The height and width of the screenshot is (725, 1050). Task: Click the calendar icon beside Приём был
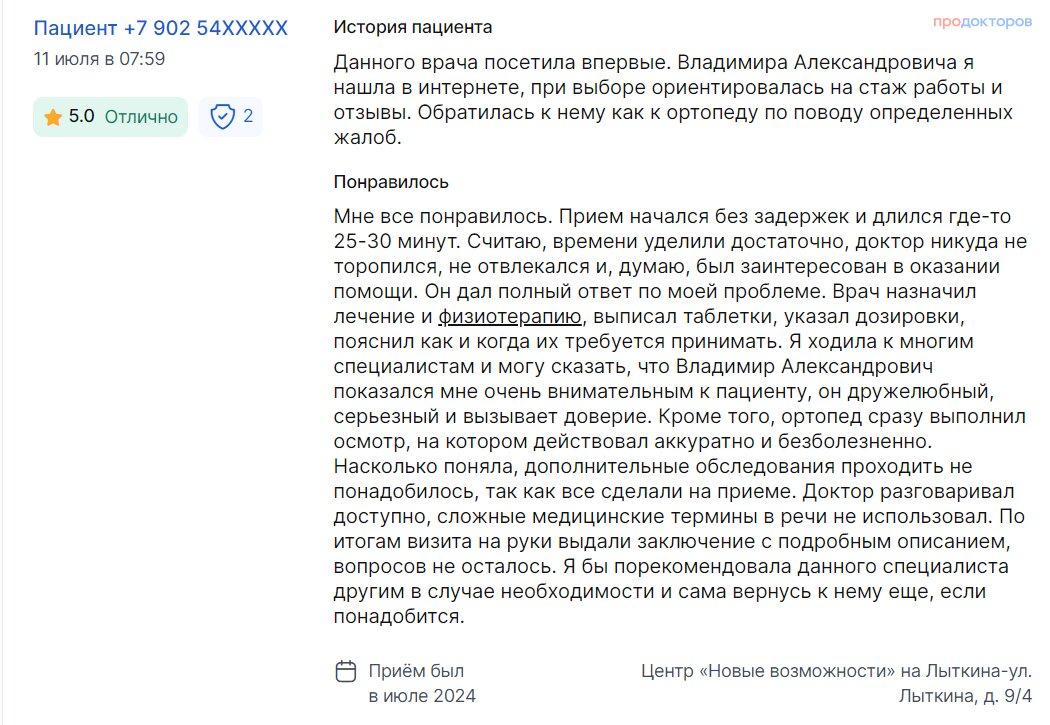[x=346, y=671]
